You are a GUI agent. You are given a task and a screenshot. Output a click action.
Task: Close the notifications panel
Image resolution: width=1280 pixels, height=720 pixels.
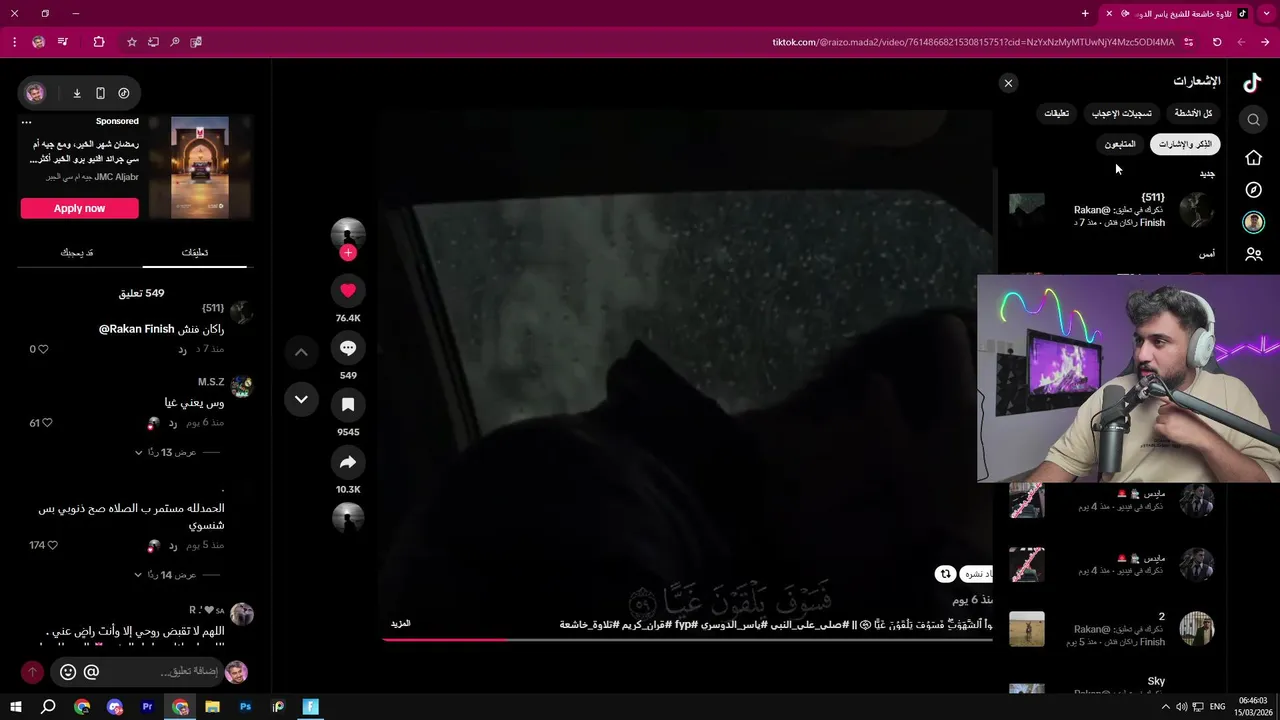click(x=1008, y=84)
